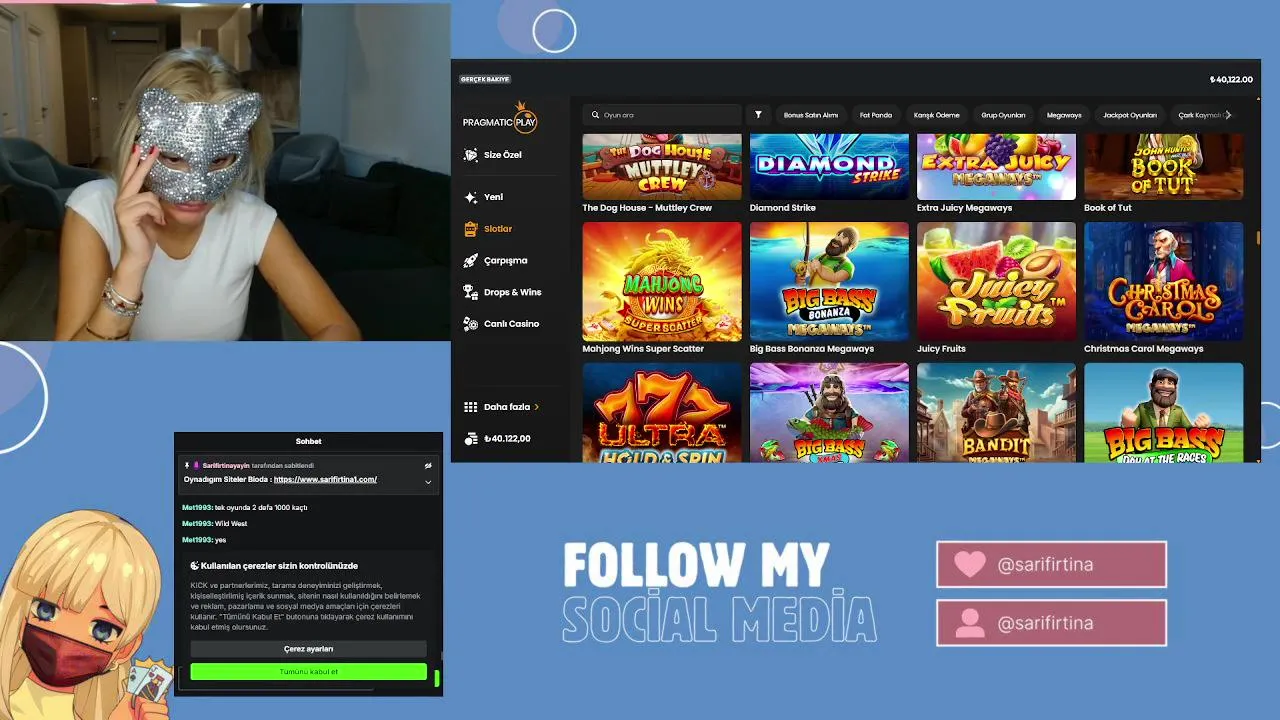
Task: Open Extra Juicy Megaways game
Action: tap(996, 167)
